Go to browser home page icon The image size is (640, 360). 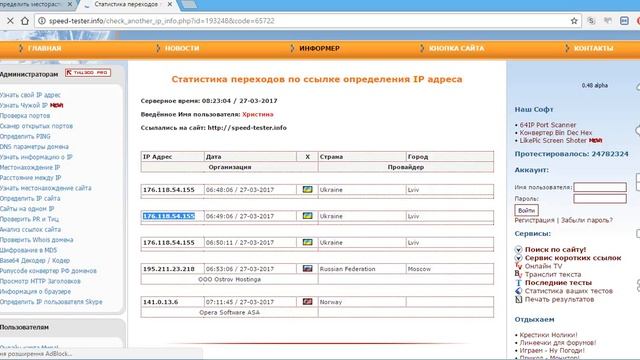coord(25,21)
